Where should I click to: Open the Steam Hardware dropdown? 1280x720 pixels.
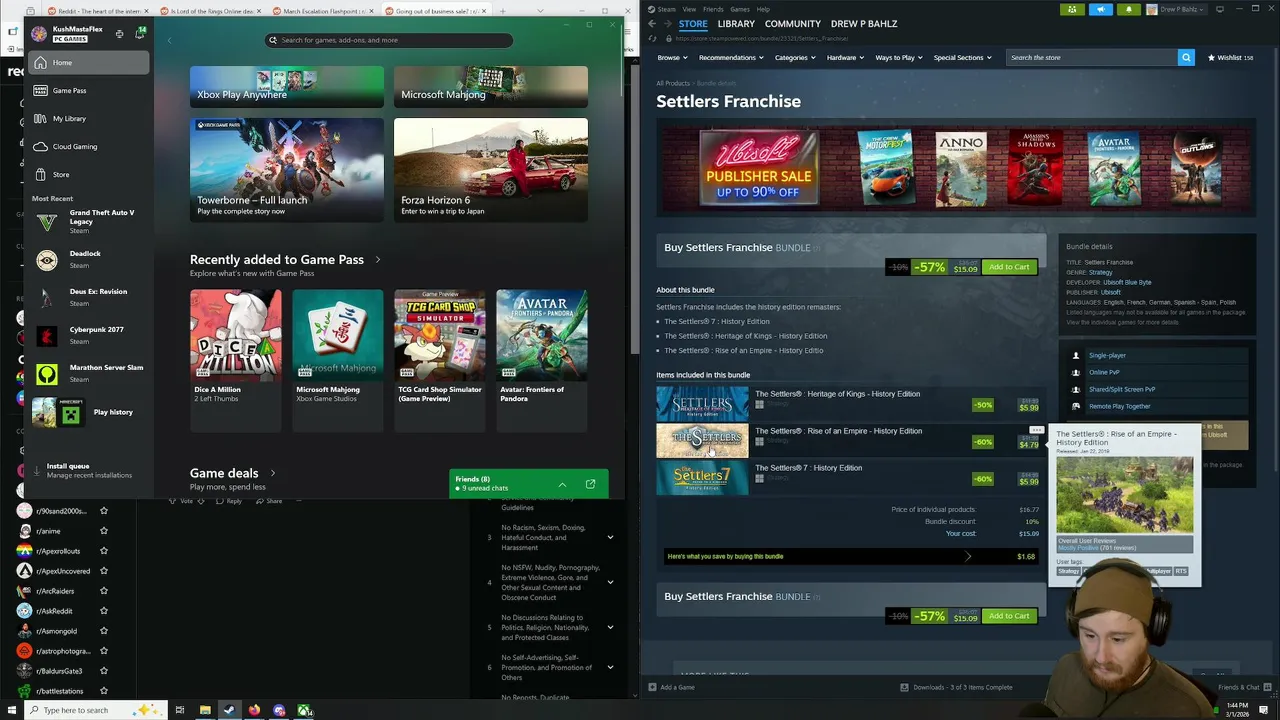tap(845, 58)
